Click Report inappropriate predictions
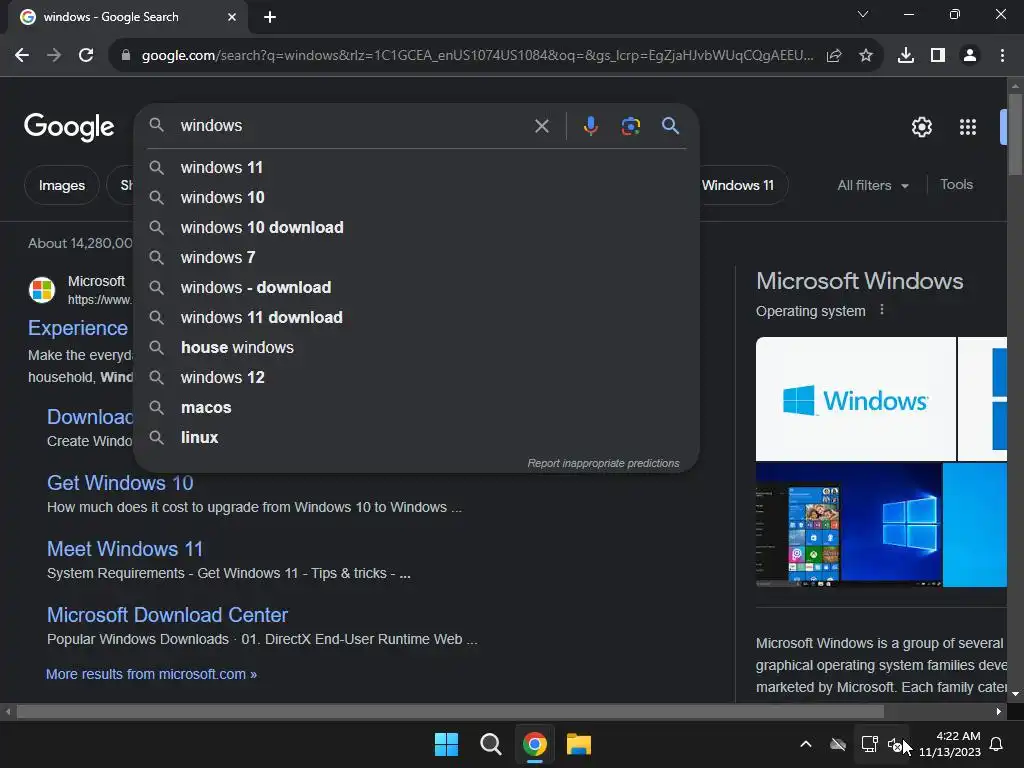1024x768 pixels. point(603,463)
